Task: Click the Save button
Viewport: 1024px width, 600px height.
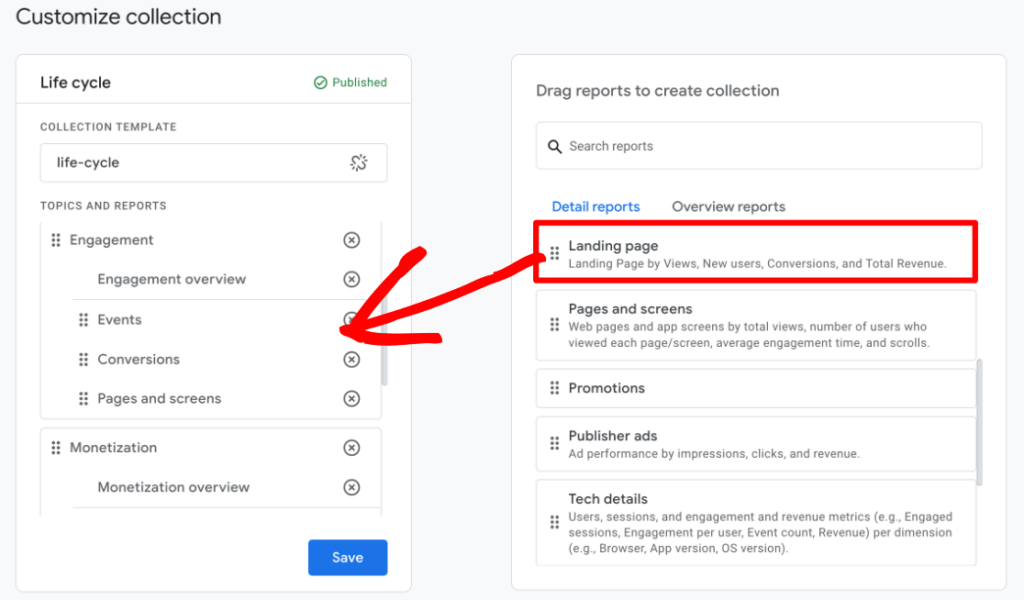Action: (347, 557)
